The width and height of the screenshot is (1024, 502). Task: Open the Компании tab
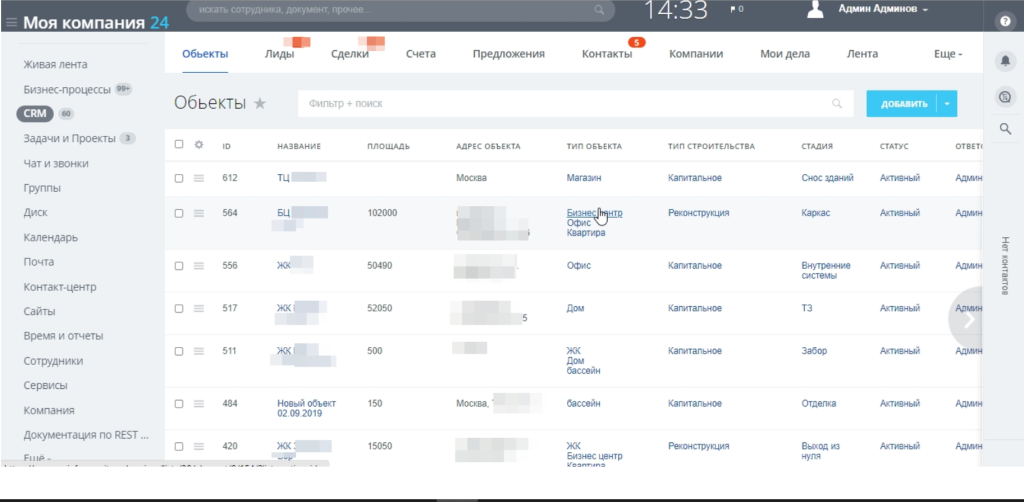[696, 54]
